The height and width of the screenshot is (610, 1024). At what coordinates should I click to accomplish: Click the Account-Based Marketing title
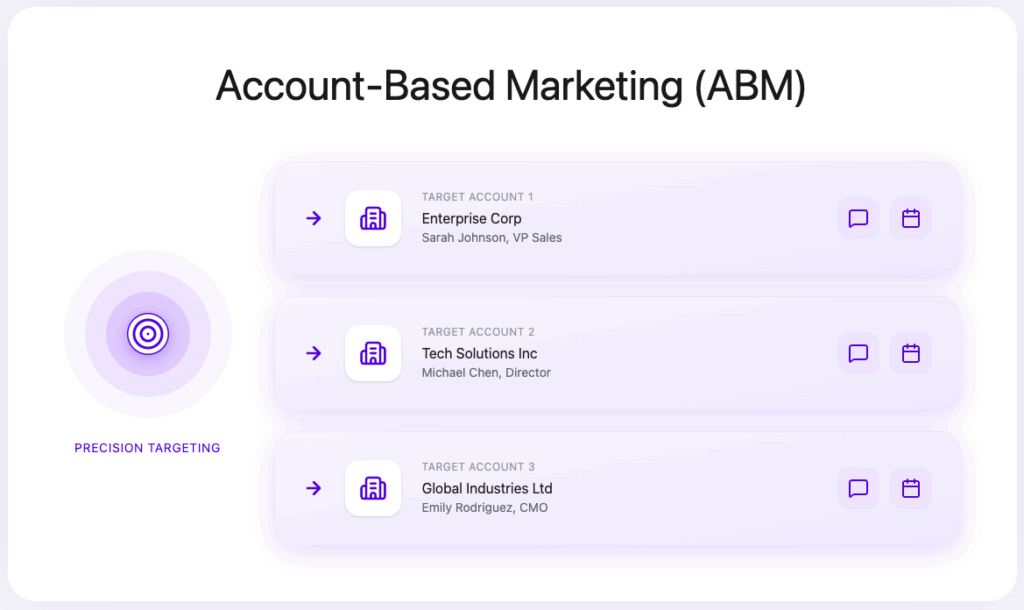pyautogui.click(x=511, y=87)
